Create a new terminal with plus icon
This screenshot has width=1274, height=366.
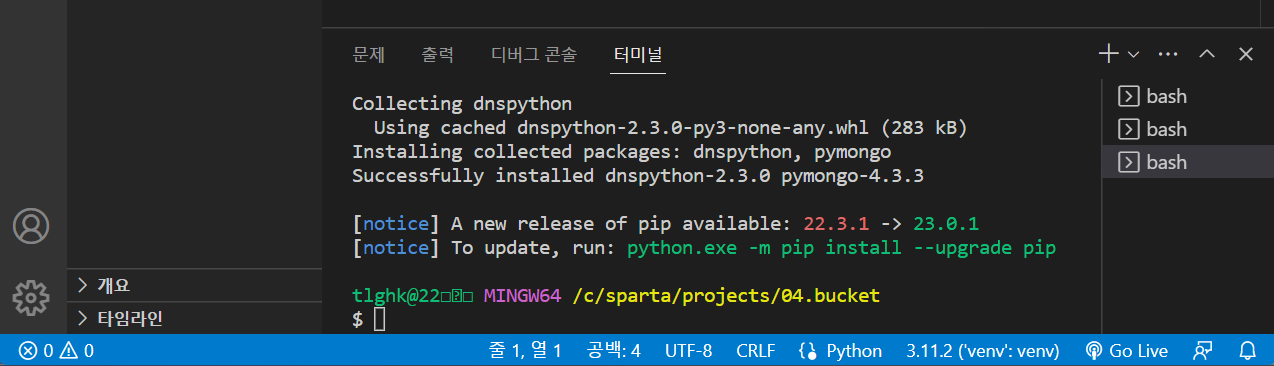(x=1108, y=54)
